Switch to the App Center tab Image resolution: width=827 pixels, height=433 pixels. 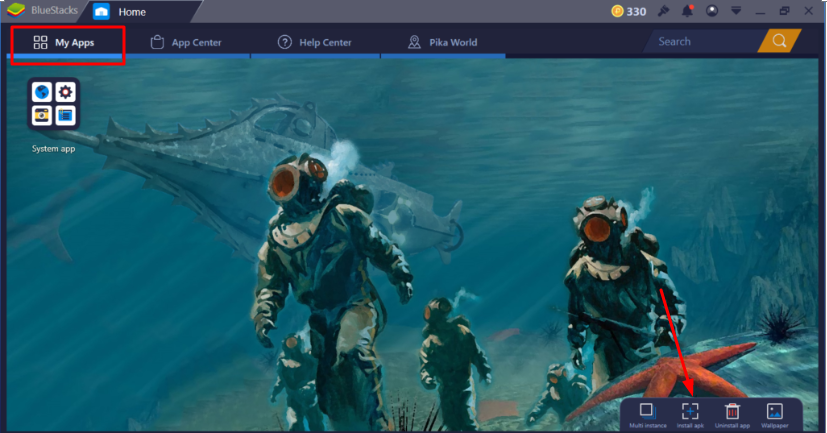(186, 42)
